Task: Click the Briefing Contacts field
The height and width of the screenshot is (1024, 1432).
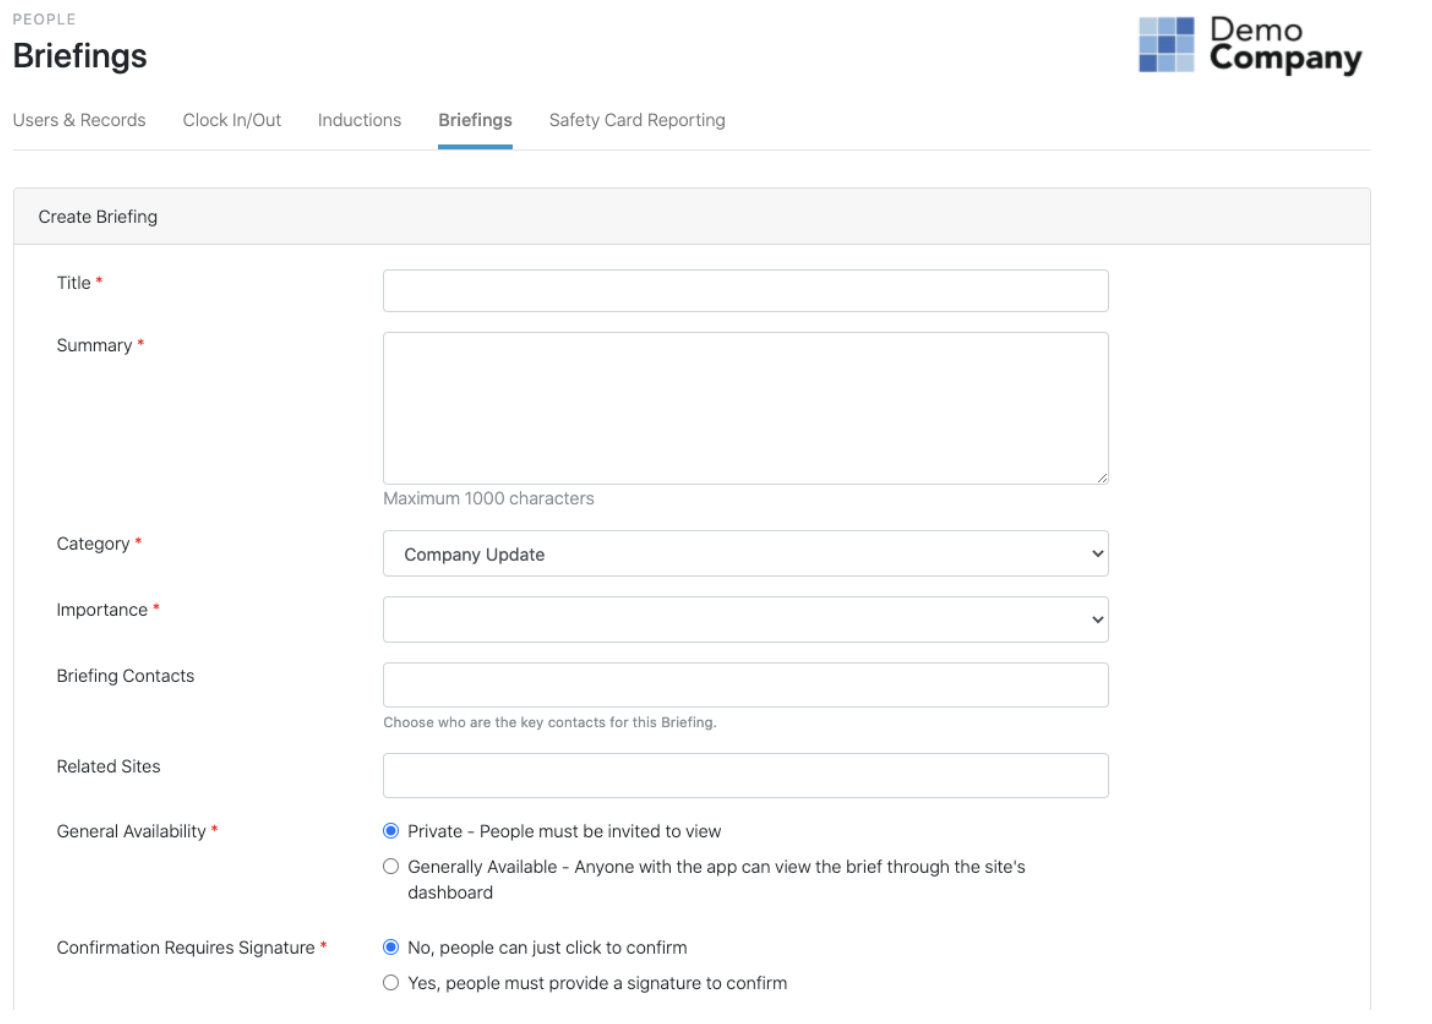Action: [745, 684]
